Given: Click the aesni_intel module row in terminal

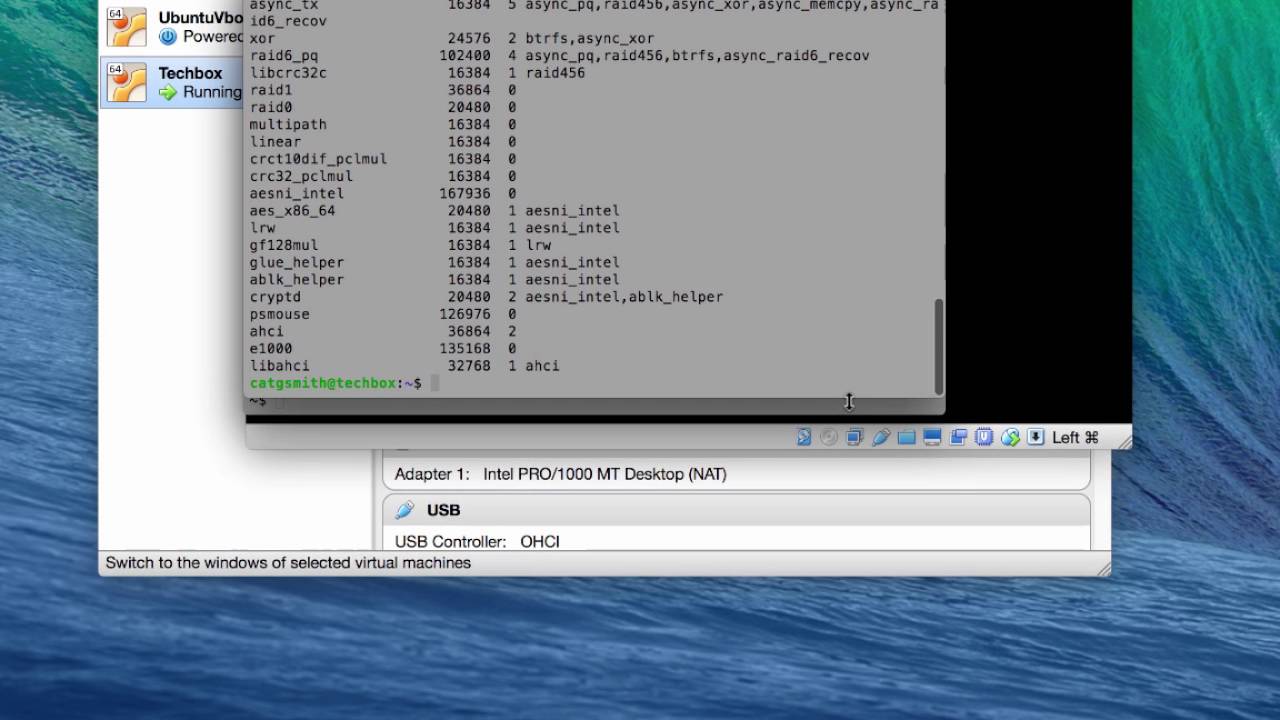Looking at the screenshot, I should tap(383, 193).
